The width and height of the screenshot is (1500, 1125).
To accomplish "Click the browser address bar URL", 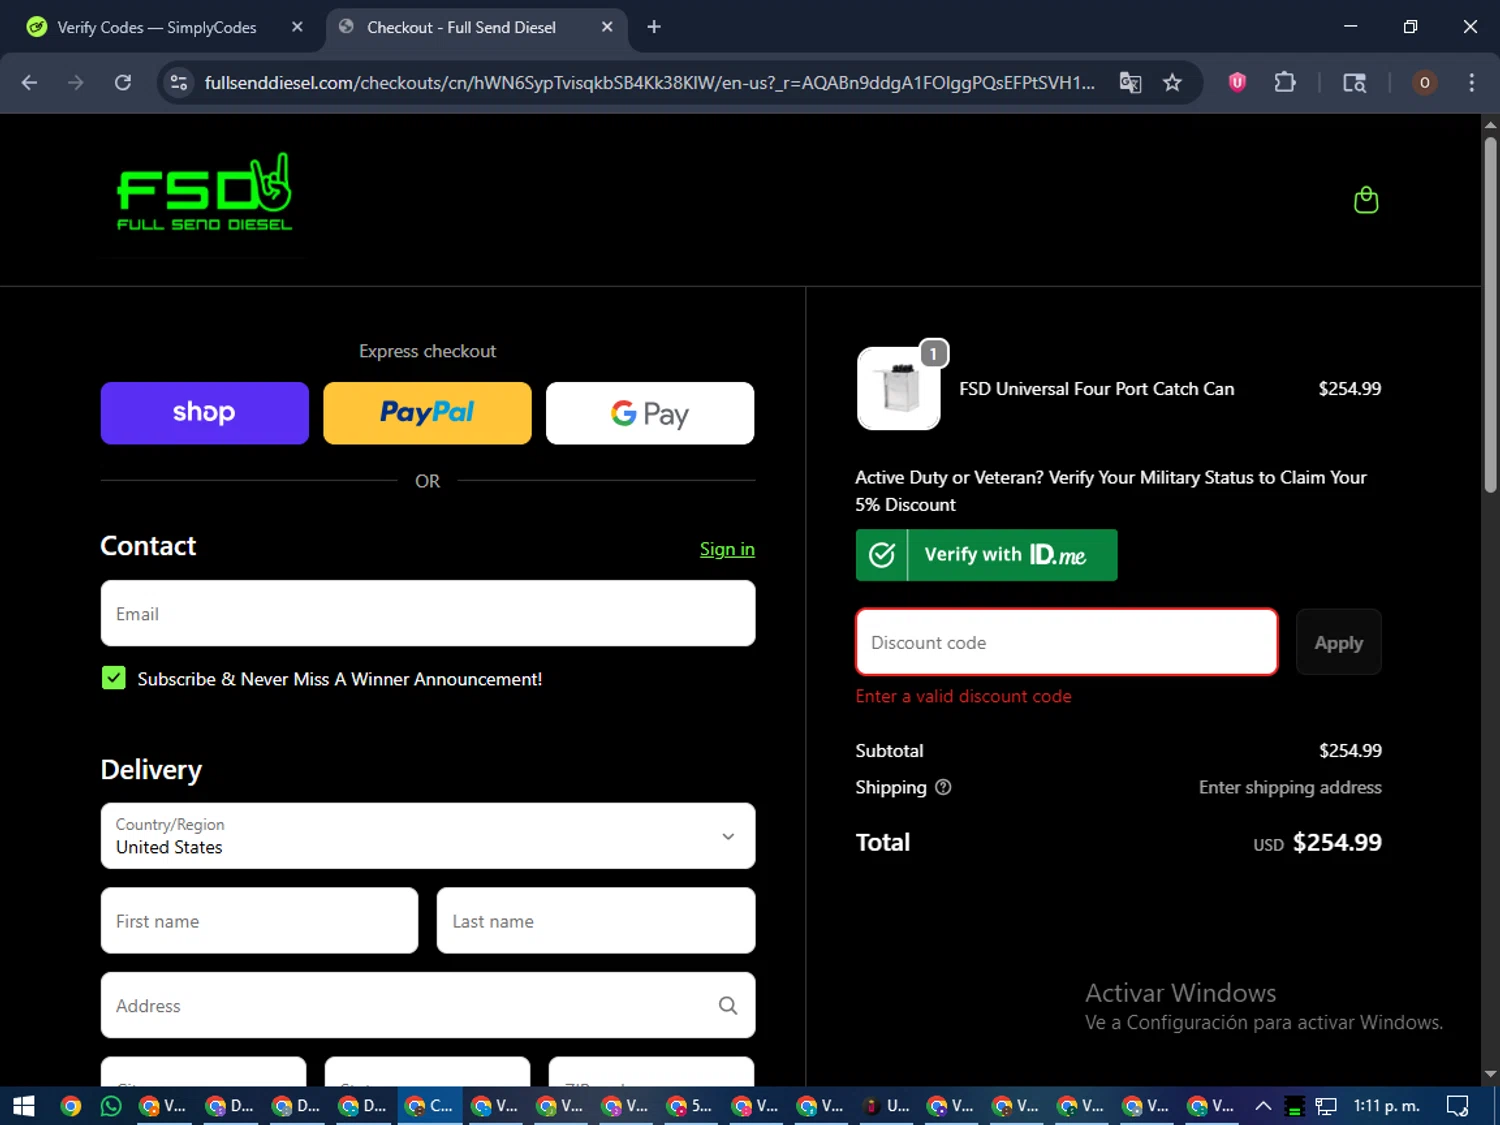I will tap(649, 83).
